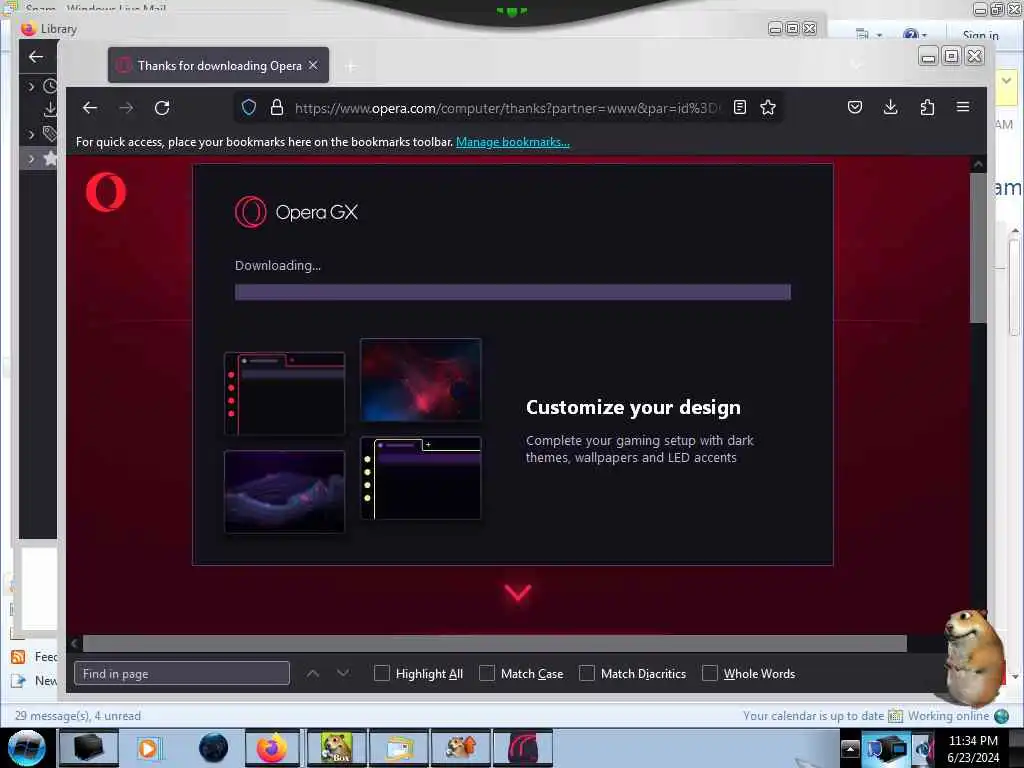Click the red-accent browser theme thumbnail
This screenshot has width=1024, height=768.
284,393
